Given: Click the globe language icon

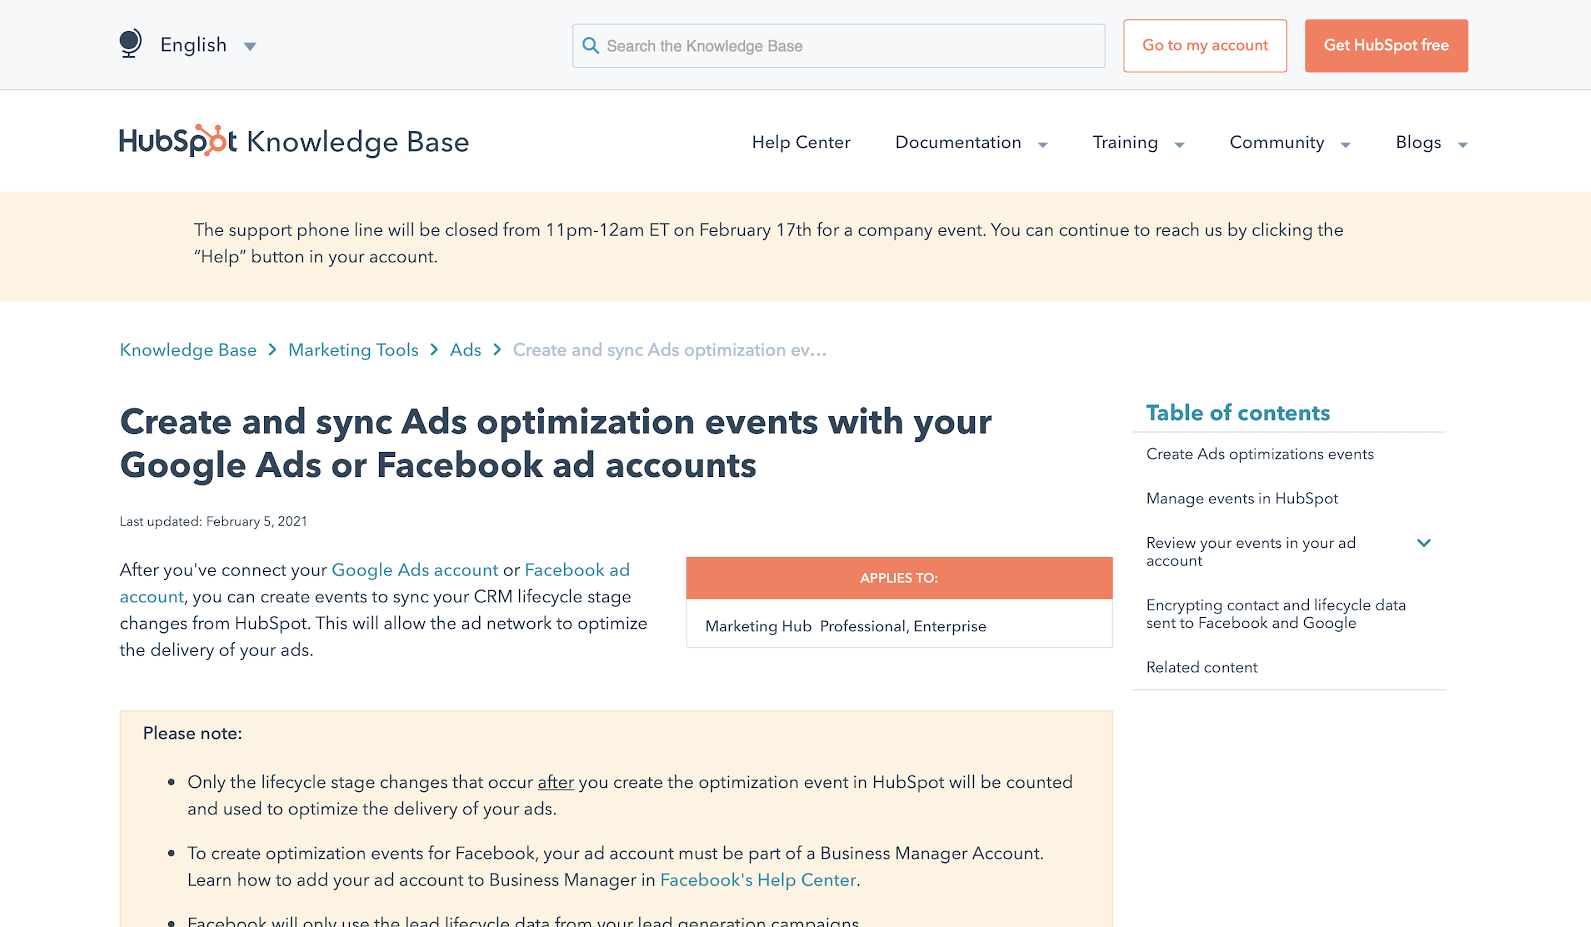Looking at the screenshot, I should [130, 44].
